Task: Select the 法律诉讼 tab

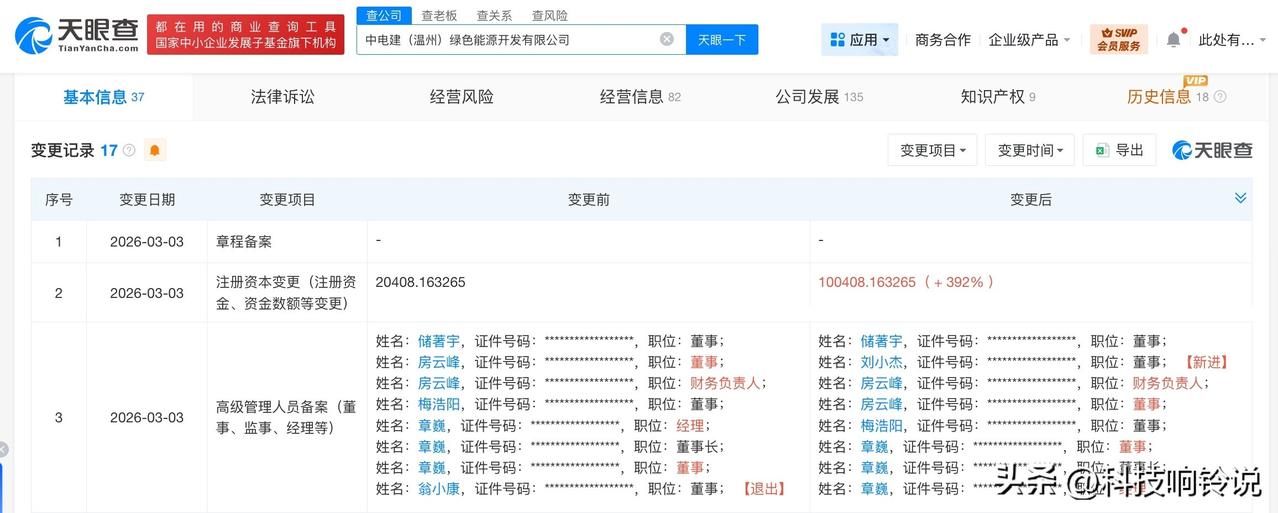Action: point(283,97)
